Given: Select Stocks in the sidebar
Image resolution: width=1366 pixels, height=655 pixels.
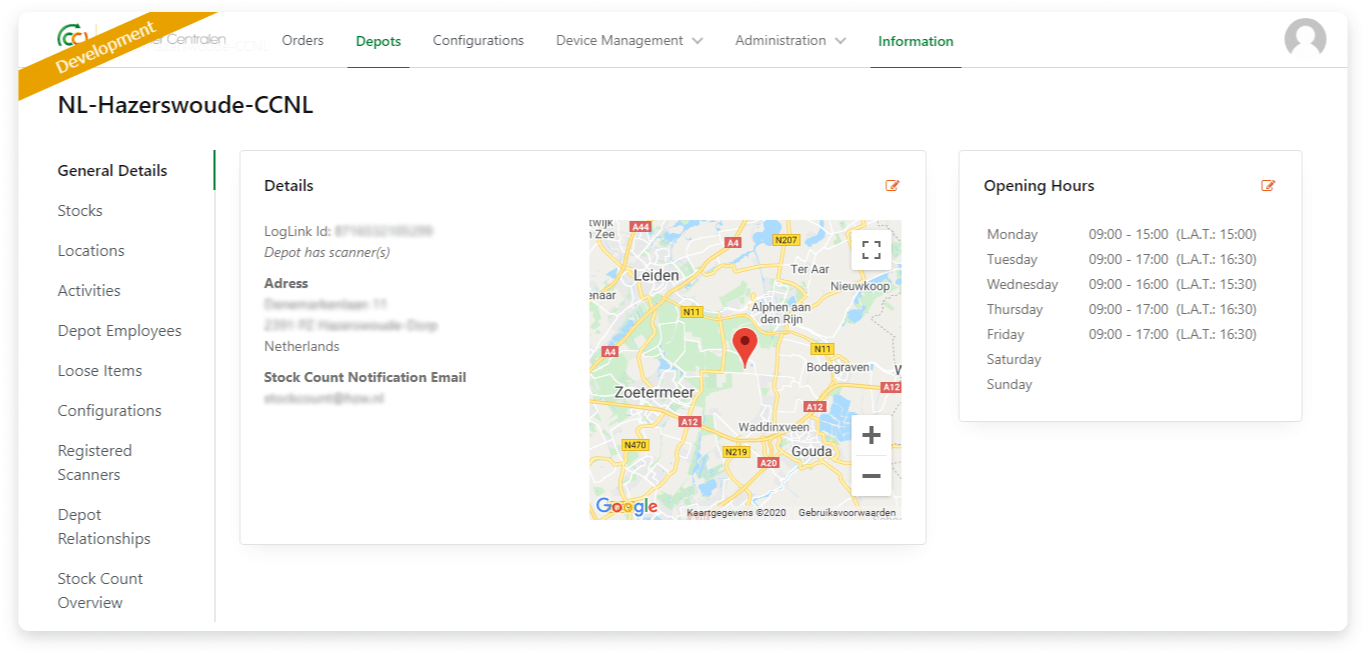Looking at the screenshot, I should coord(80,210).
